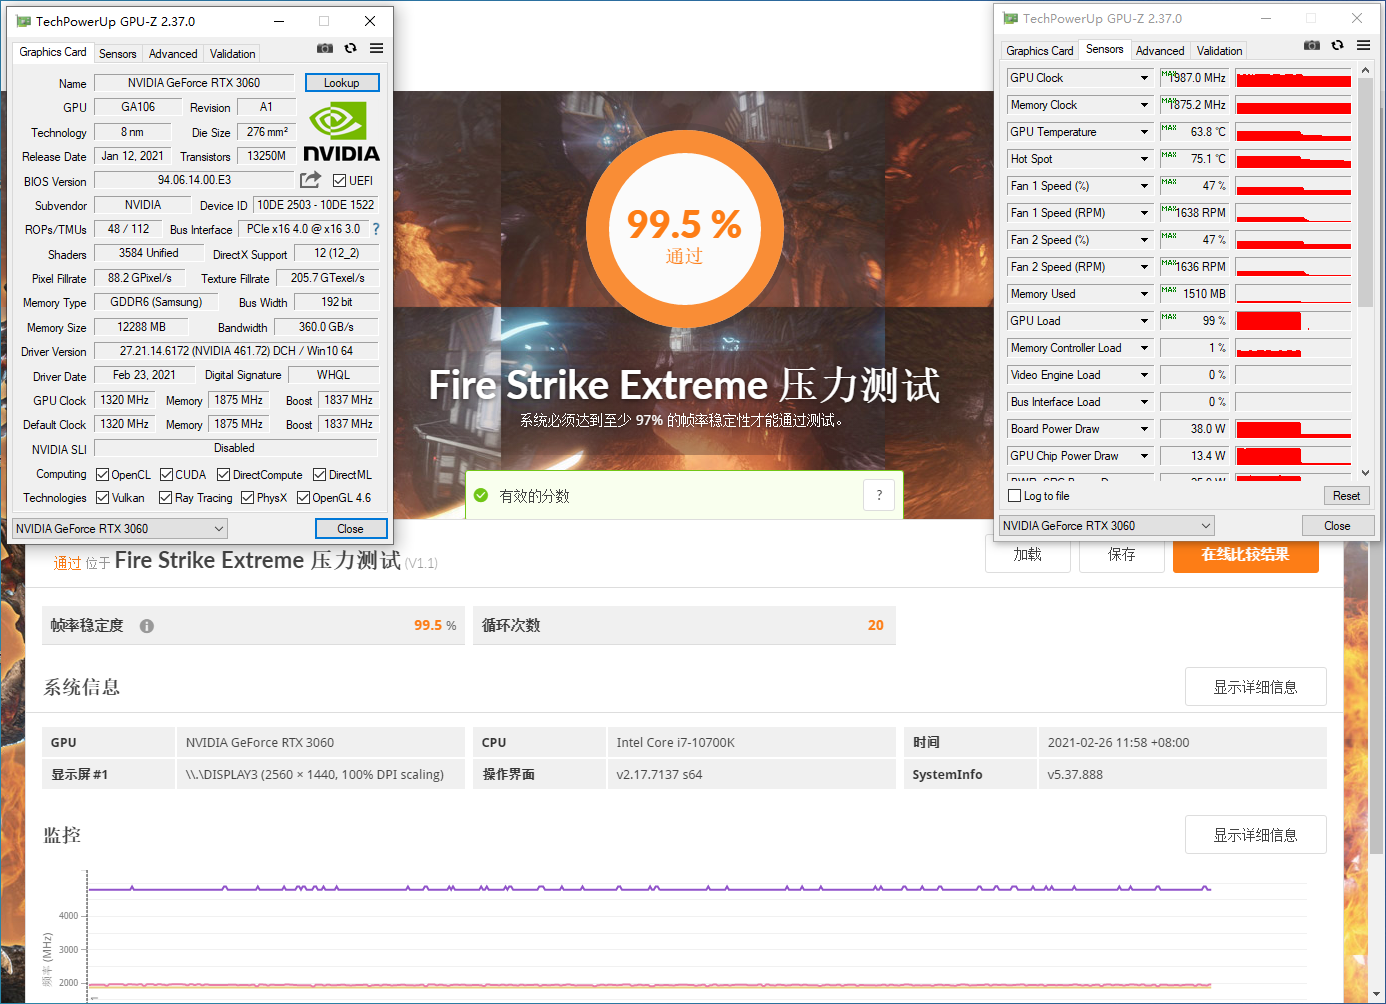Click the BIOS Version field 94.06.14.00.E3

(194, 180)
